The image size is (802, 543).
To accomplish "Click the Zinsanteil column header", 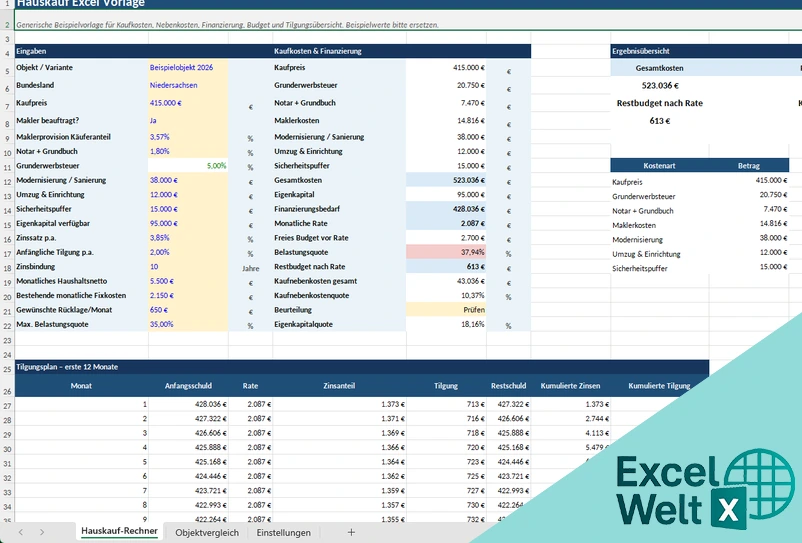I will 339,386.
